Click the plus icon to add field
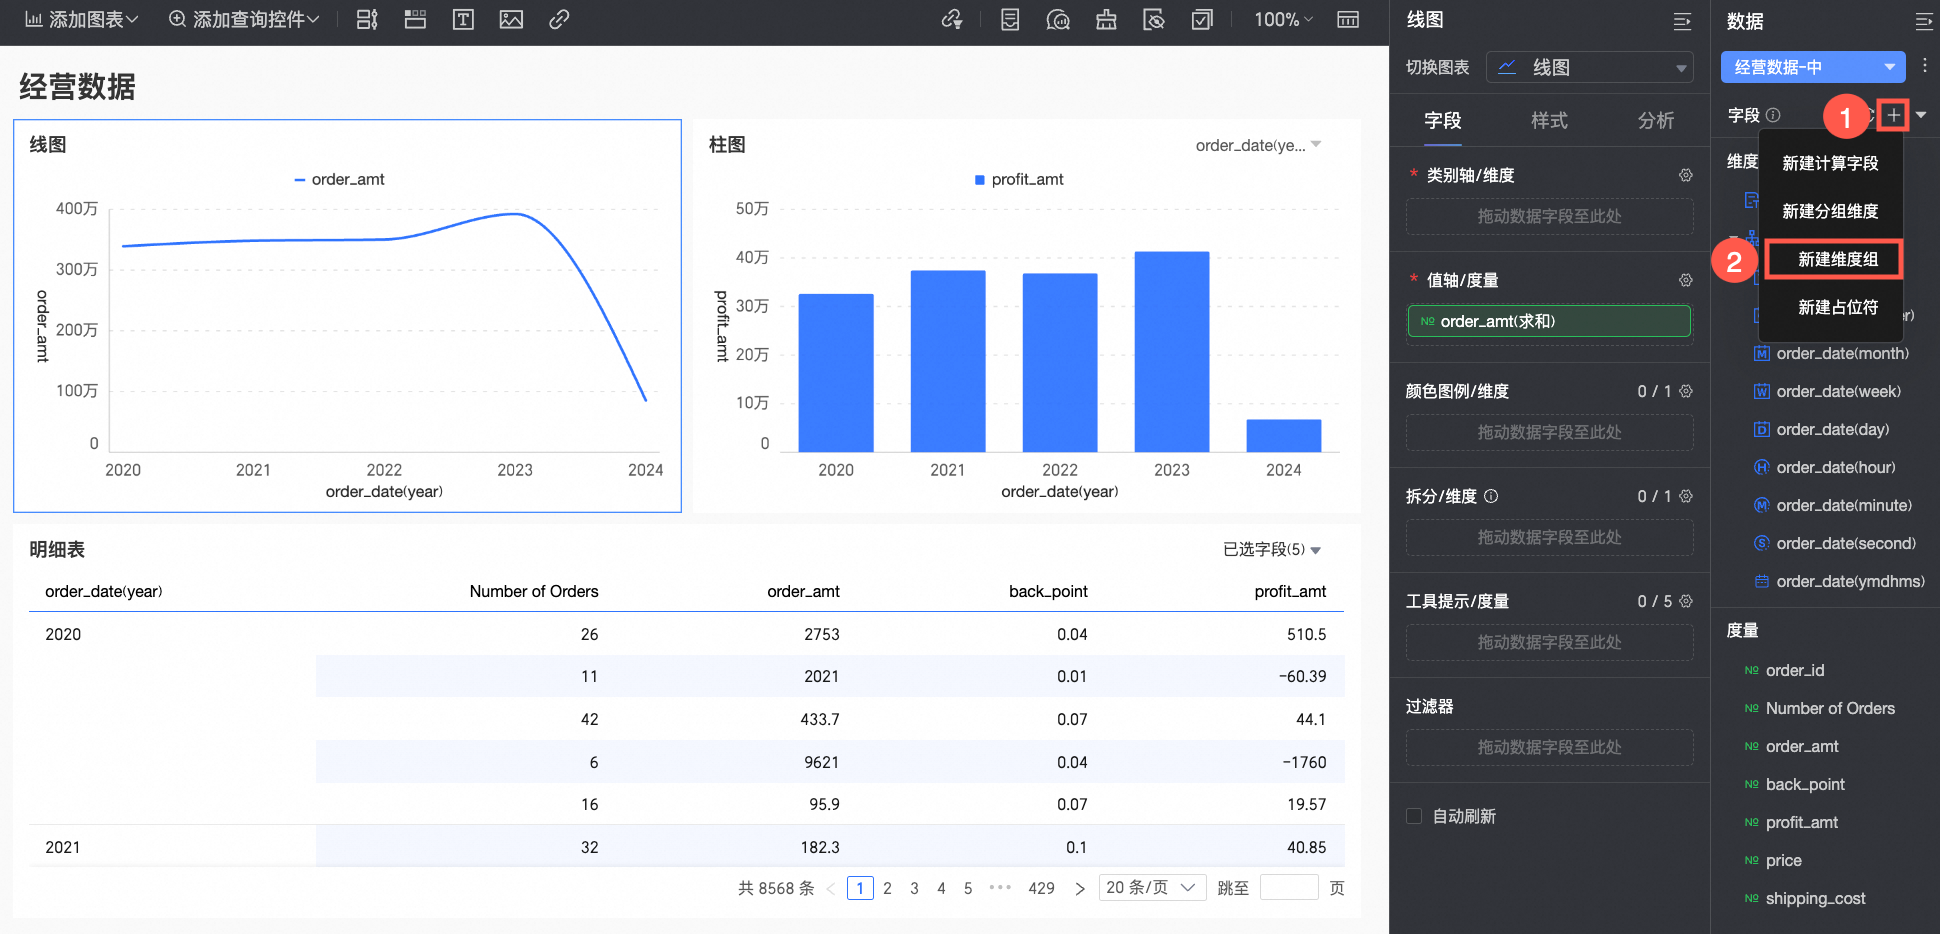Image resolution: width=1940 pixels, height=934 pixels. coord(1893,115)
